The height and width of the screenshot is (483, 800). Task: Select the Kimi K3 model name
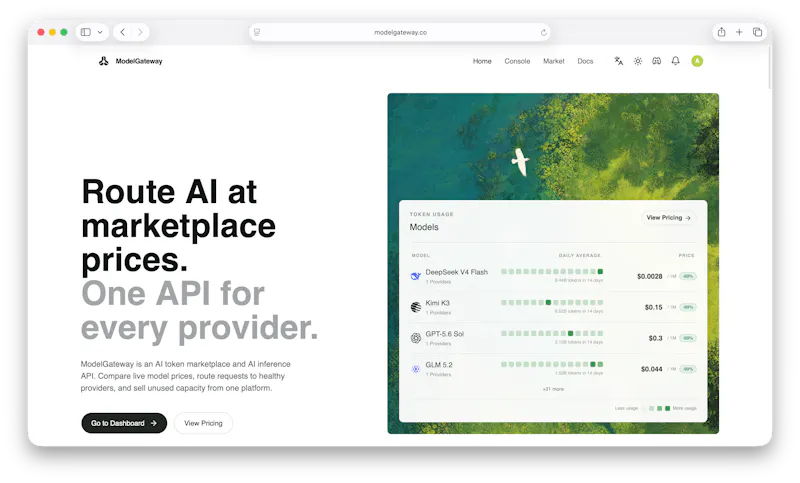click(438, 303)
